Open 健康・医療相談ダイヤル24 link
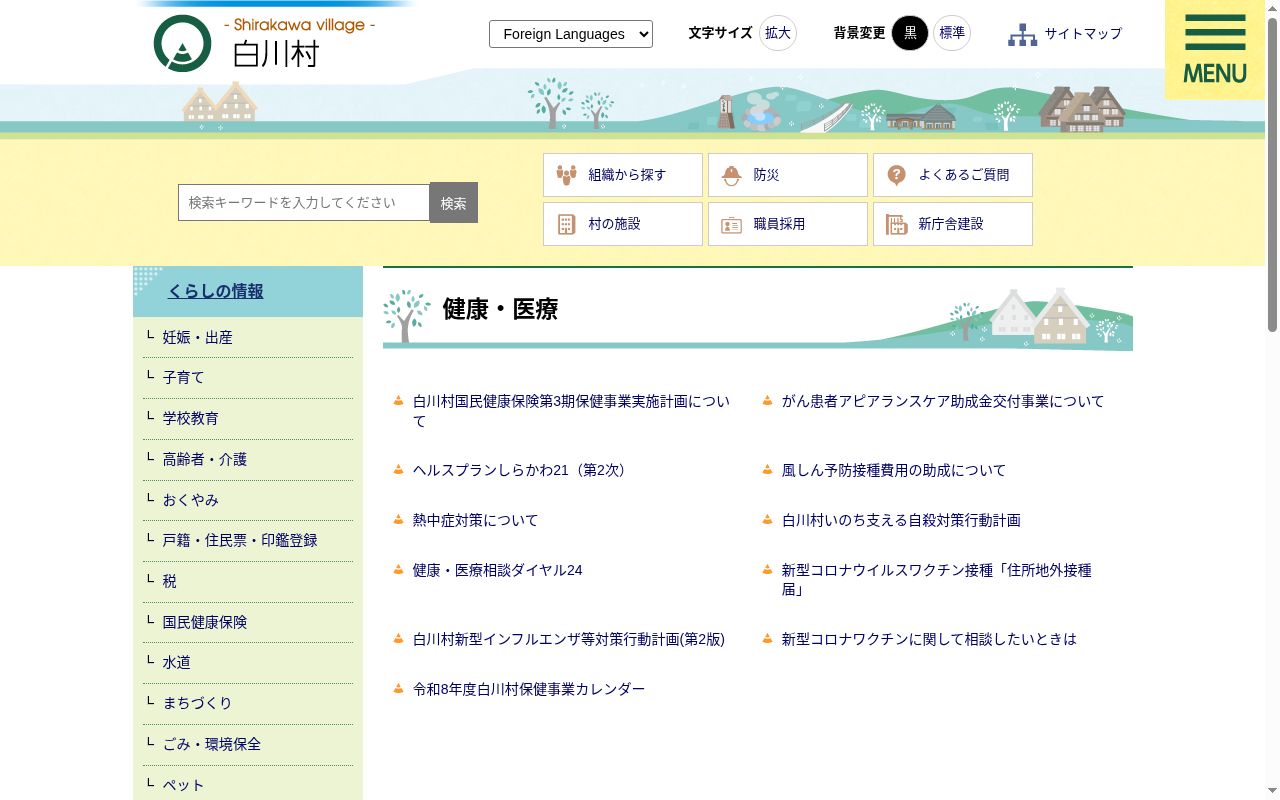 tap(498, 570)
